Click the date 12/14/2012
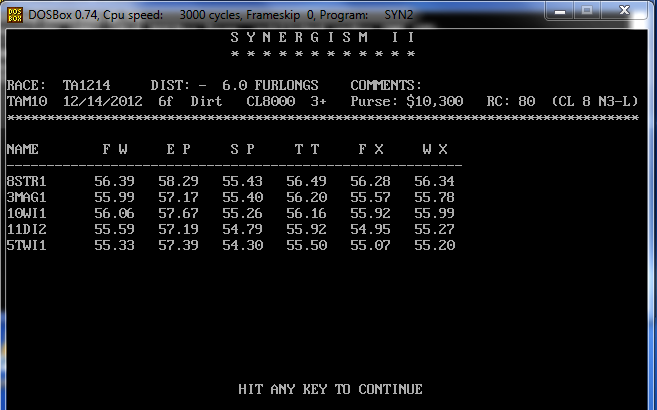657x410 pixels. pos(103,101)
